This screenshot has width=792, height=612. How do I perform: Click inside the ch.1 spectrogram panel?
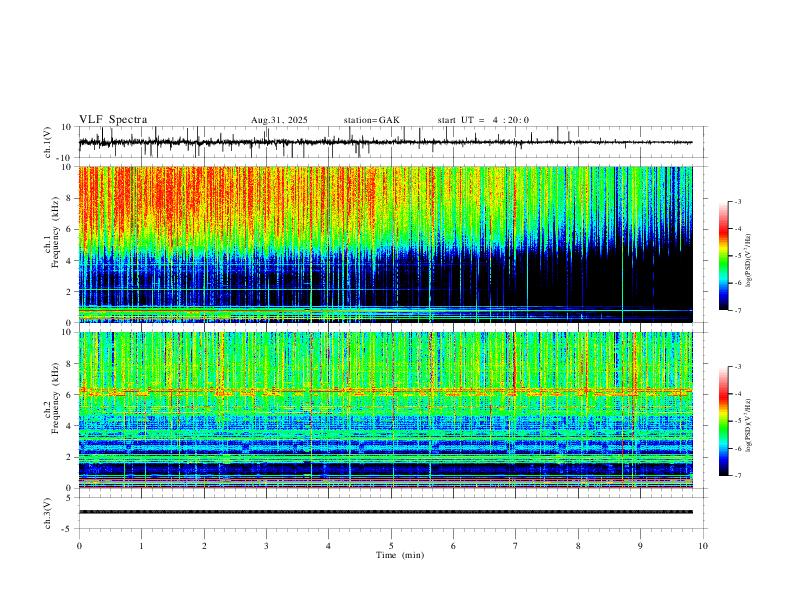pyautogui.click(x=385, y=244)
